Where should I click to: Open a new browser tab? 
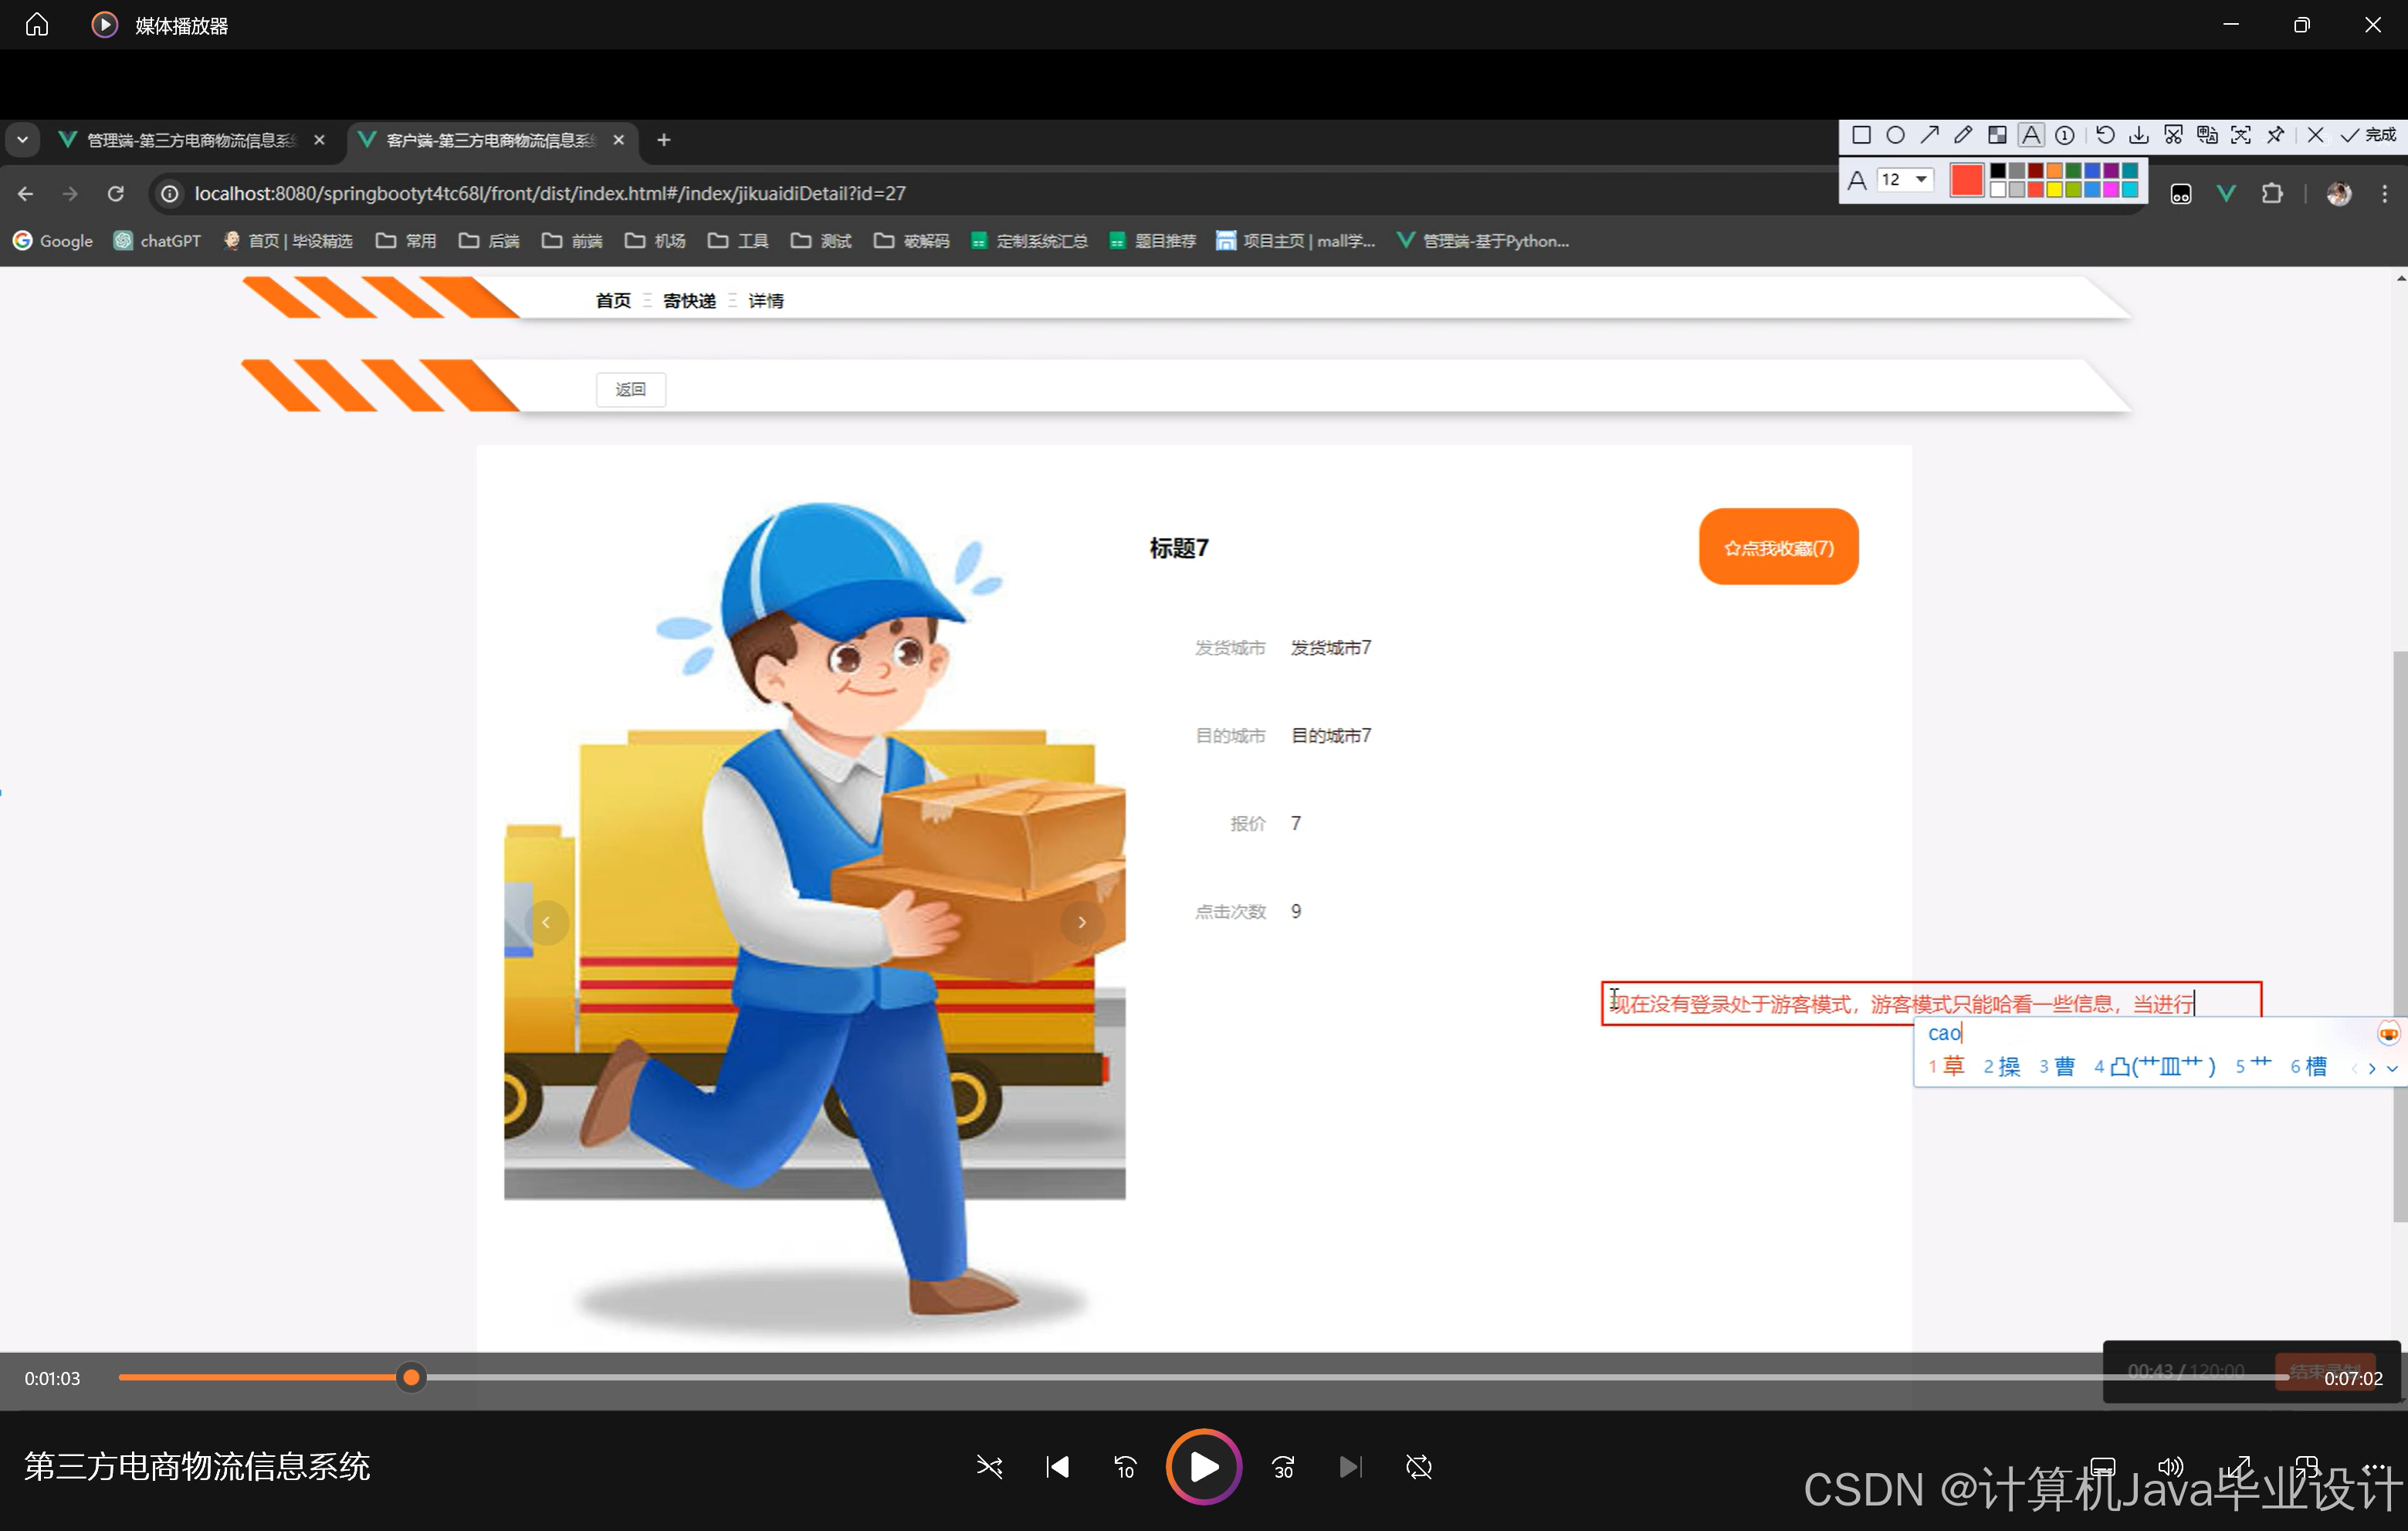click(664, 140)
